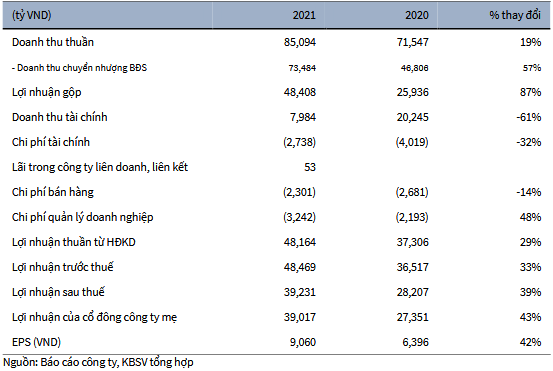Viewport: 553px width, 371px height.
Task: Select the value 53 for joint ventures
Action: click(x=310, y=167)
